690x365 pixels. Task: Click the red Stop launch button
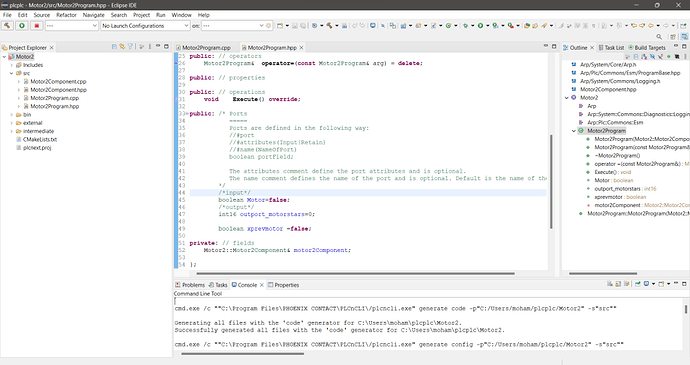click(x=37, y=26)
